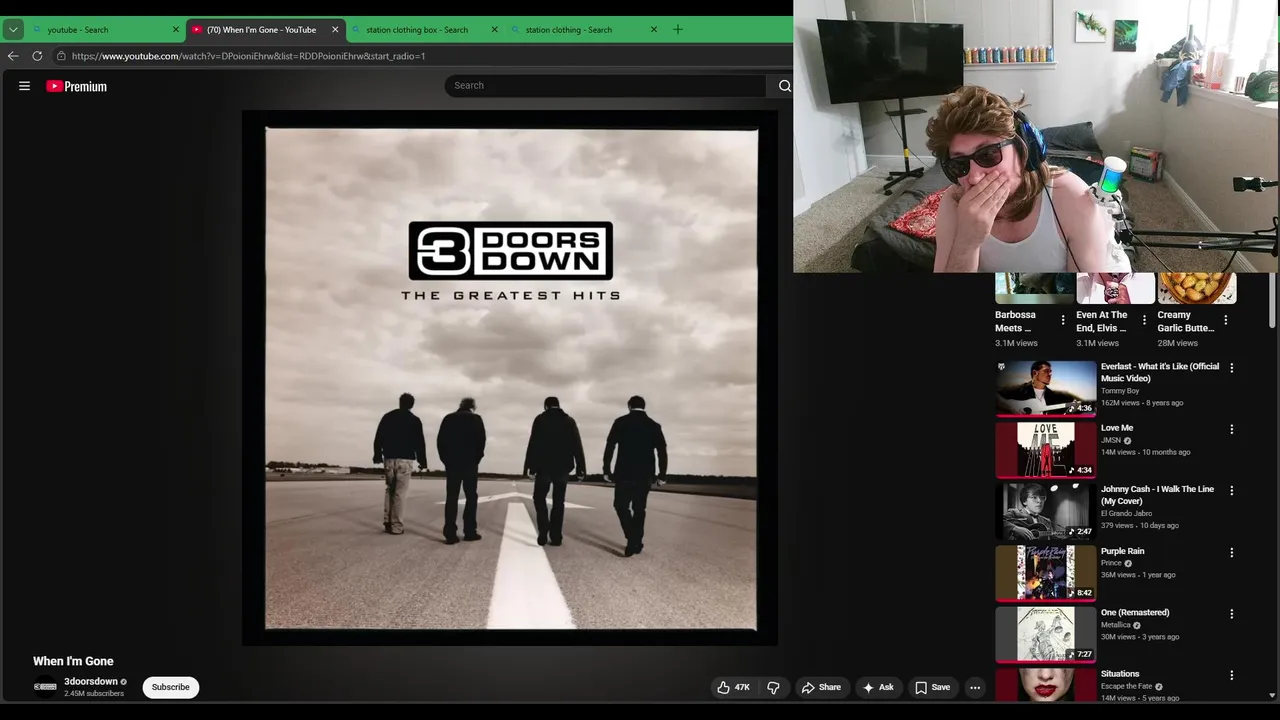1280x720 pixels.
Task: Subscribe to 3doorsdown channel
Action: [171, 687]
